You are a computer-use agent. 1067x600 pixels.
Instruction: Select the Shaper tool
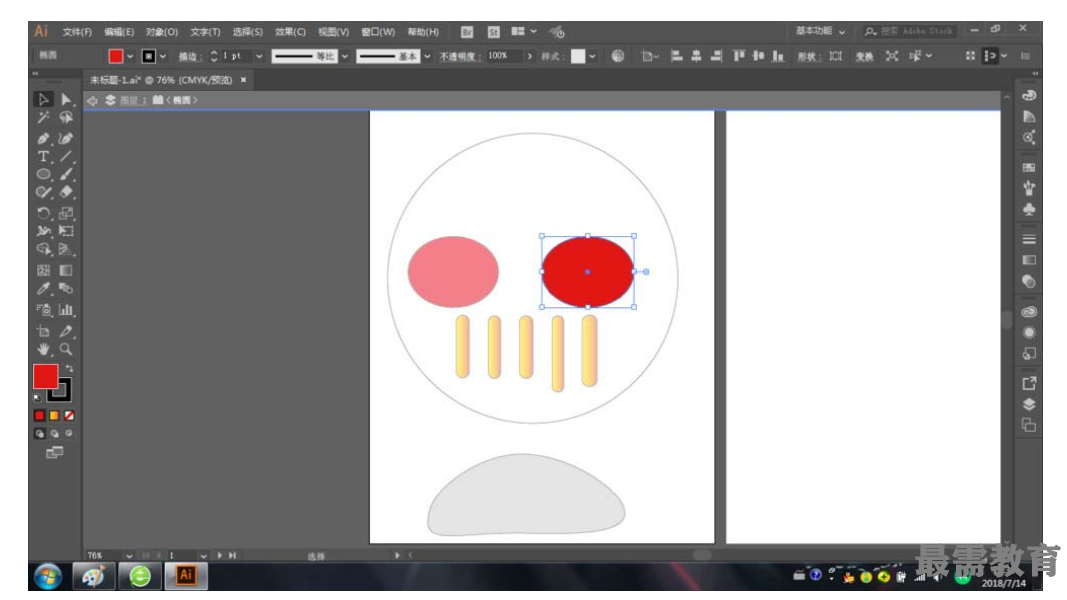[x=43, y=193]
